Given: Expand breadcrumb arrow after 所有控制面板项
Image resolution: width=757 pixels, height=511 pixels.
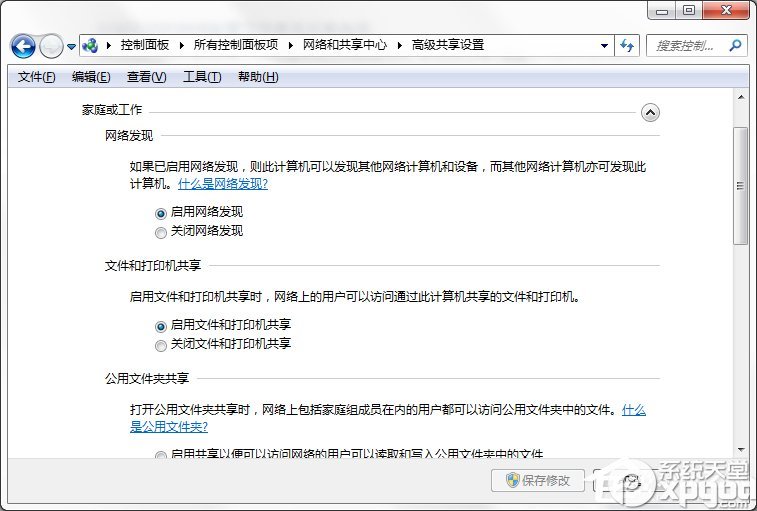Looking at the screenshot, I should click(291, 45).
